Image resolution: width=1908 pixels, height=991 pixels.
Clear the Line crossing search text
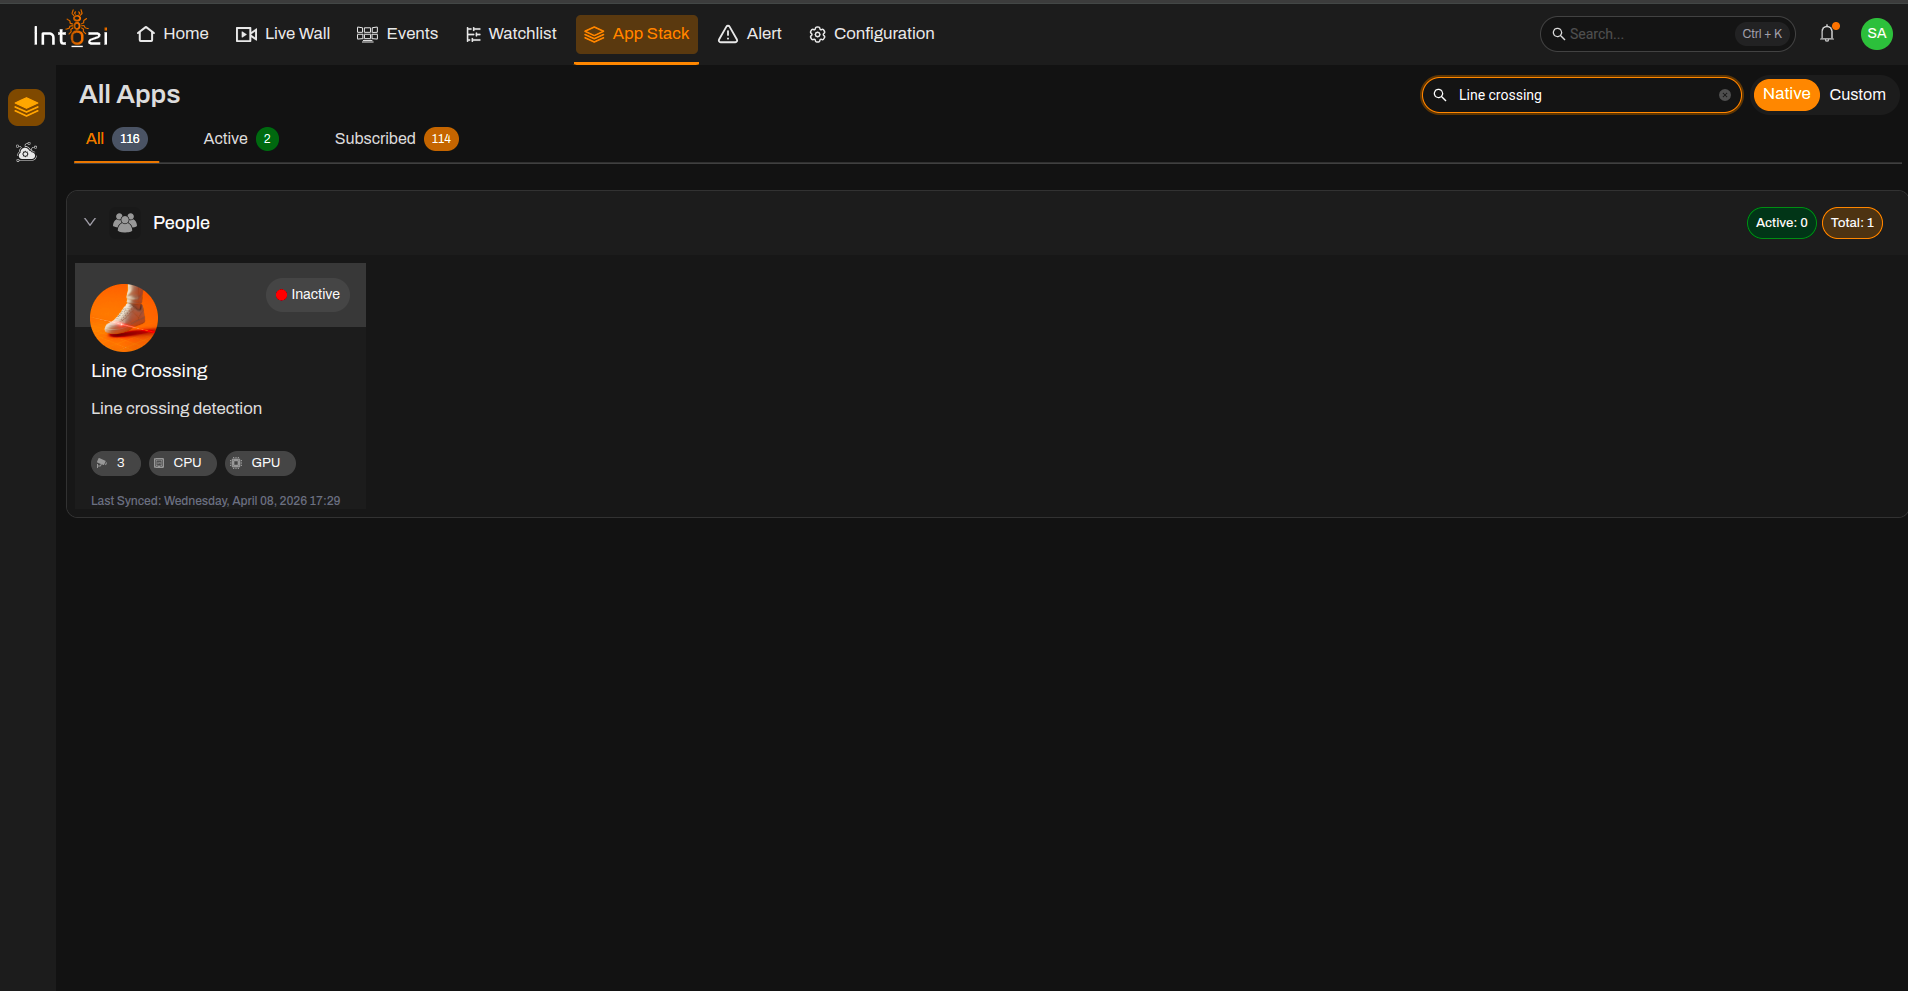click(x=1725, y=95)
